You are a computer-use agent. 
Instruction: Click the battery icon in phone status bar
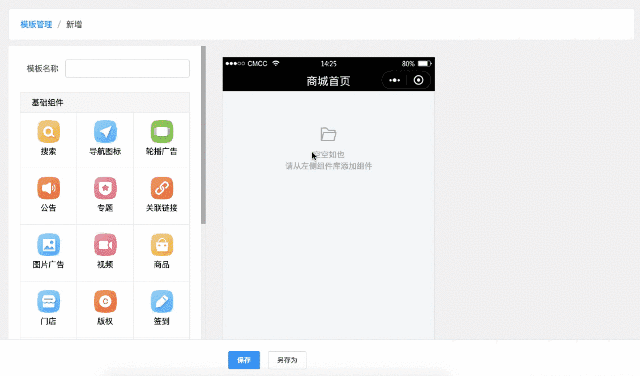point(424,63)
